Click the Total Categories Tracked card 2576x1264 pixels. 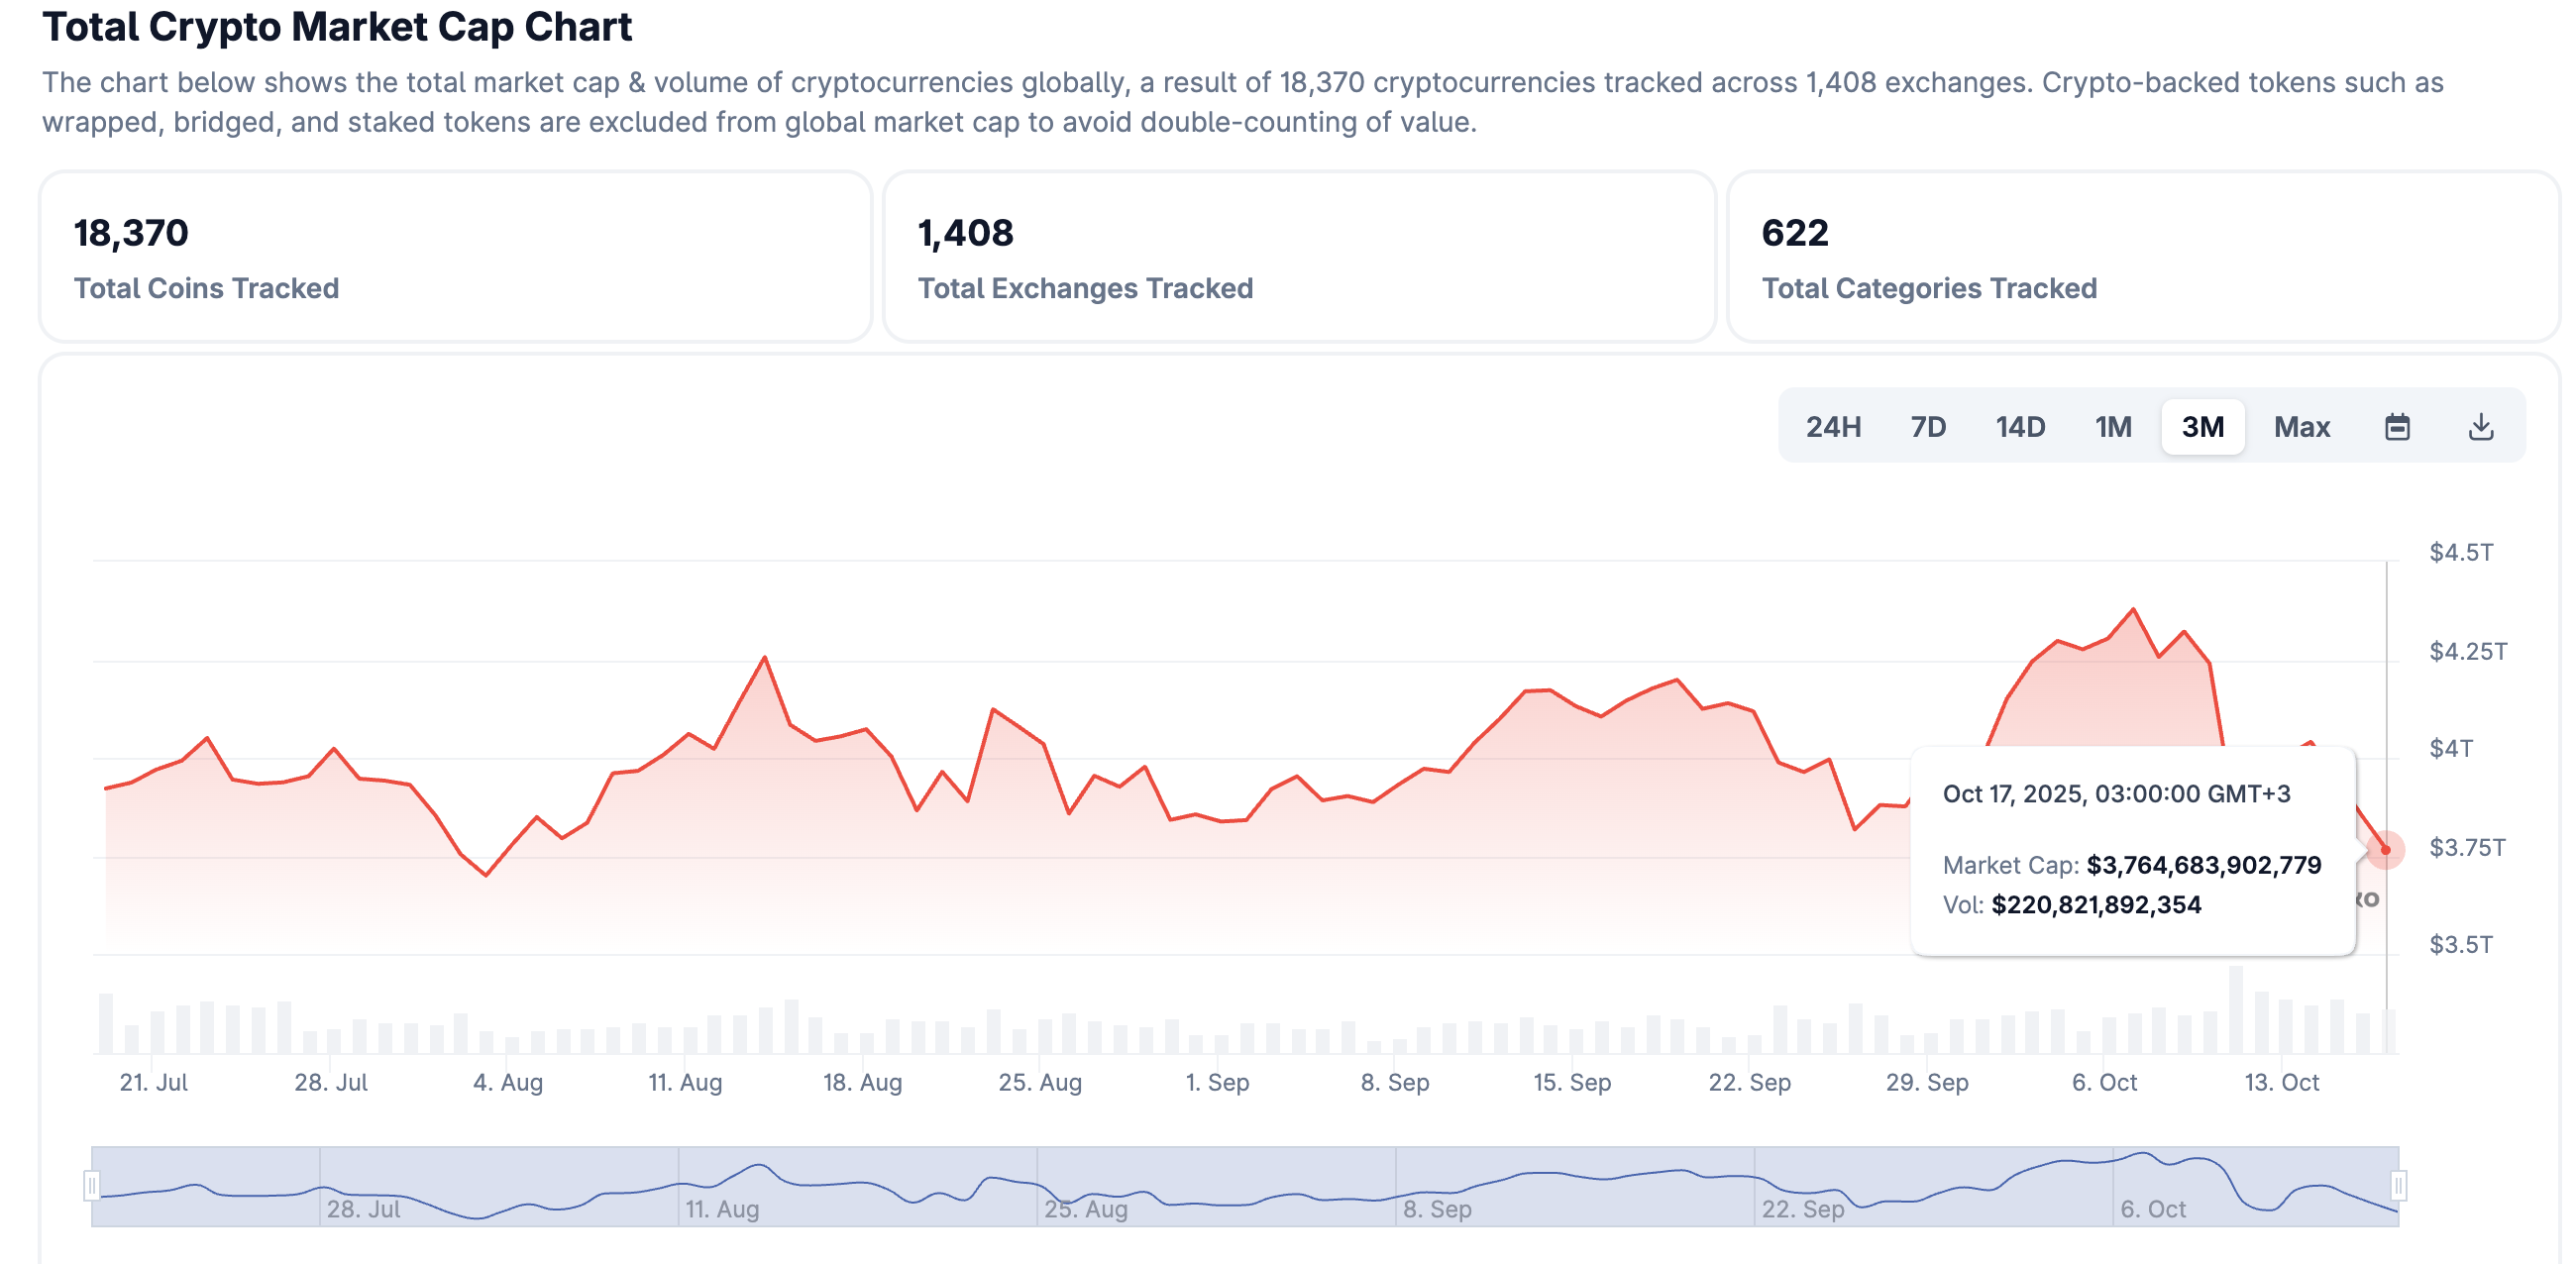click(2142, 257)
